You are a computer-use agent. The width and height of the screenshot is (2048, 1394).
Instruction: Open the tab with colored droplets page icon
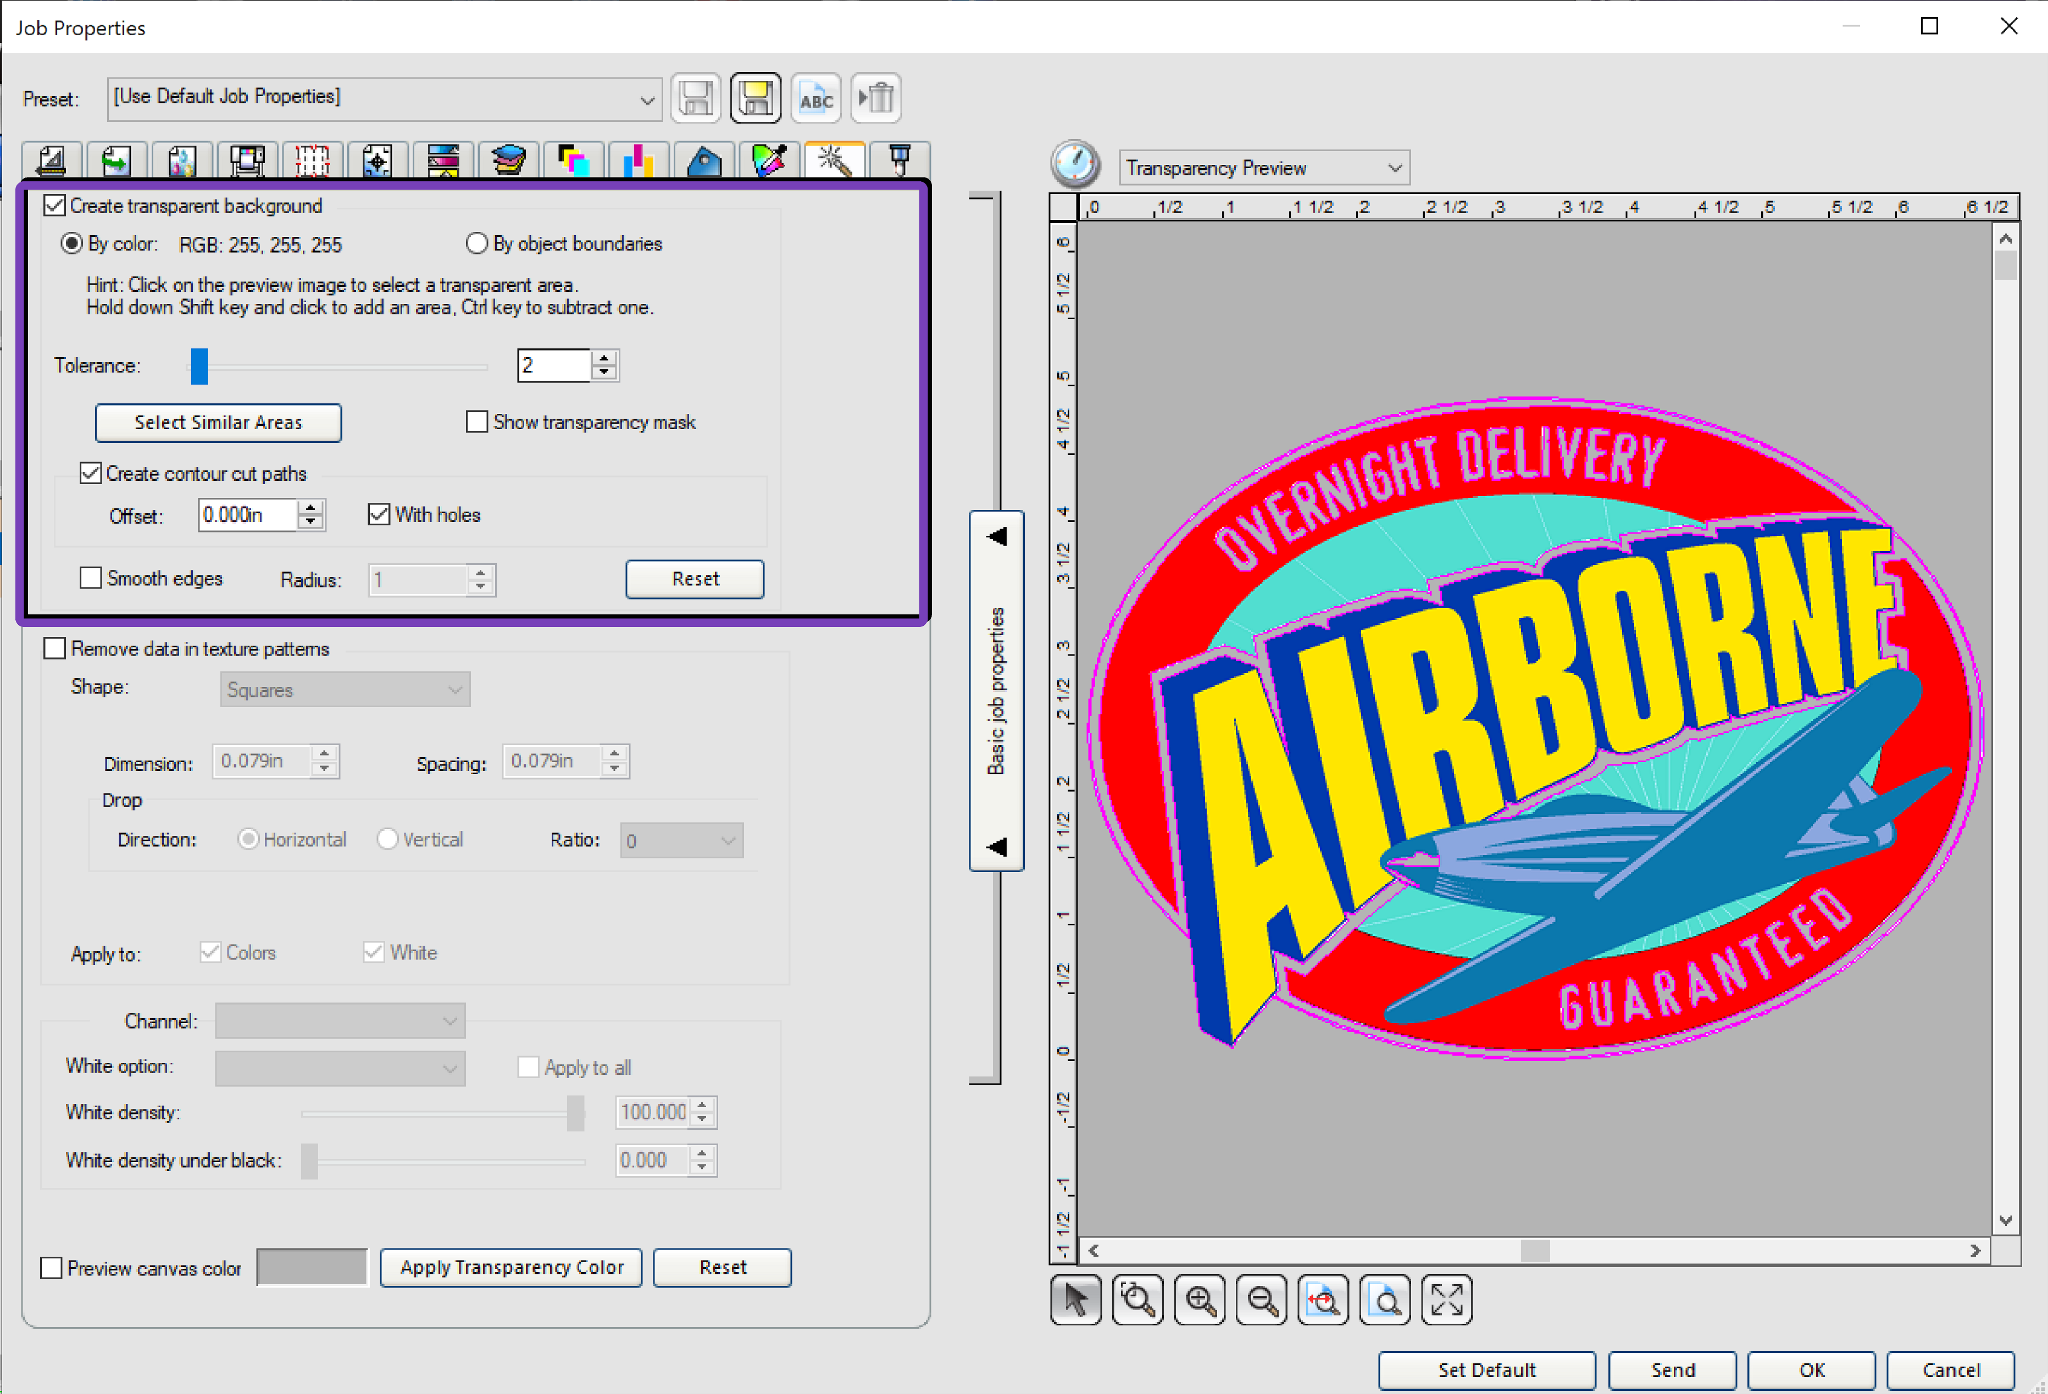[x=182, y=160]
